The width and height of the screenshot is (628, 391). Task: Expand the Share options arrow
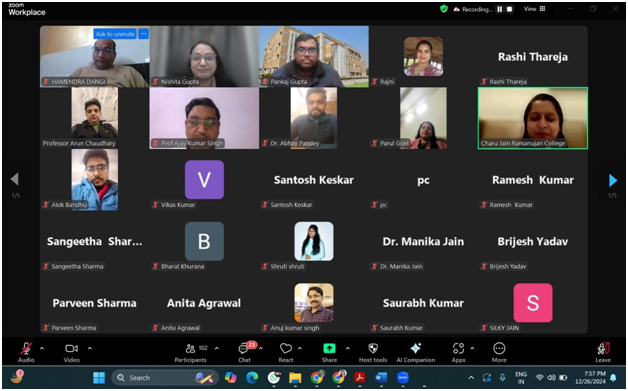(x=348, y=349)
